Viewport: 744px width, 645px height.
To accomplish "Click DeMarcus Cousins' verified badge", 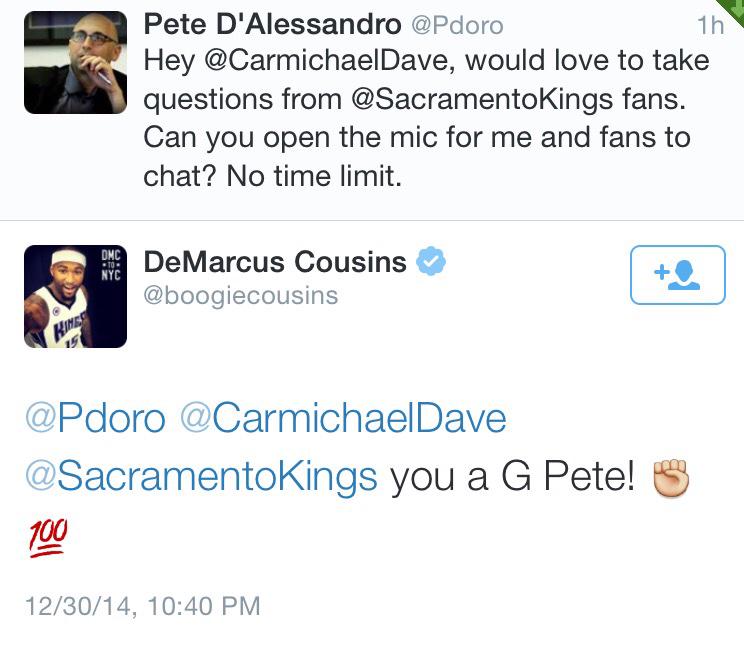I will pyautogui.click(x=431, y=261).
